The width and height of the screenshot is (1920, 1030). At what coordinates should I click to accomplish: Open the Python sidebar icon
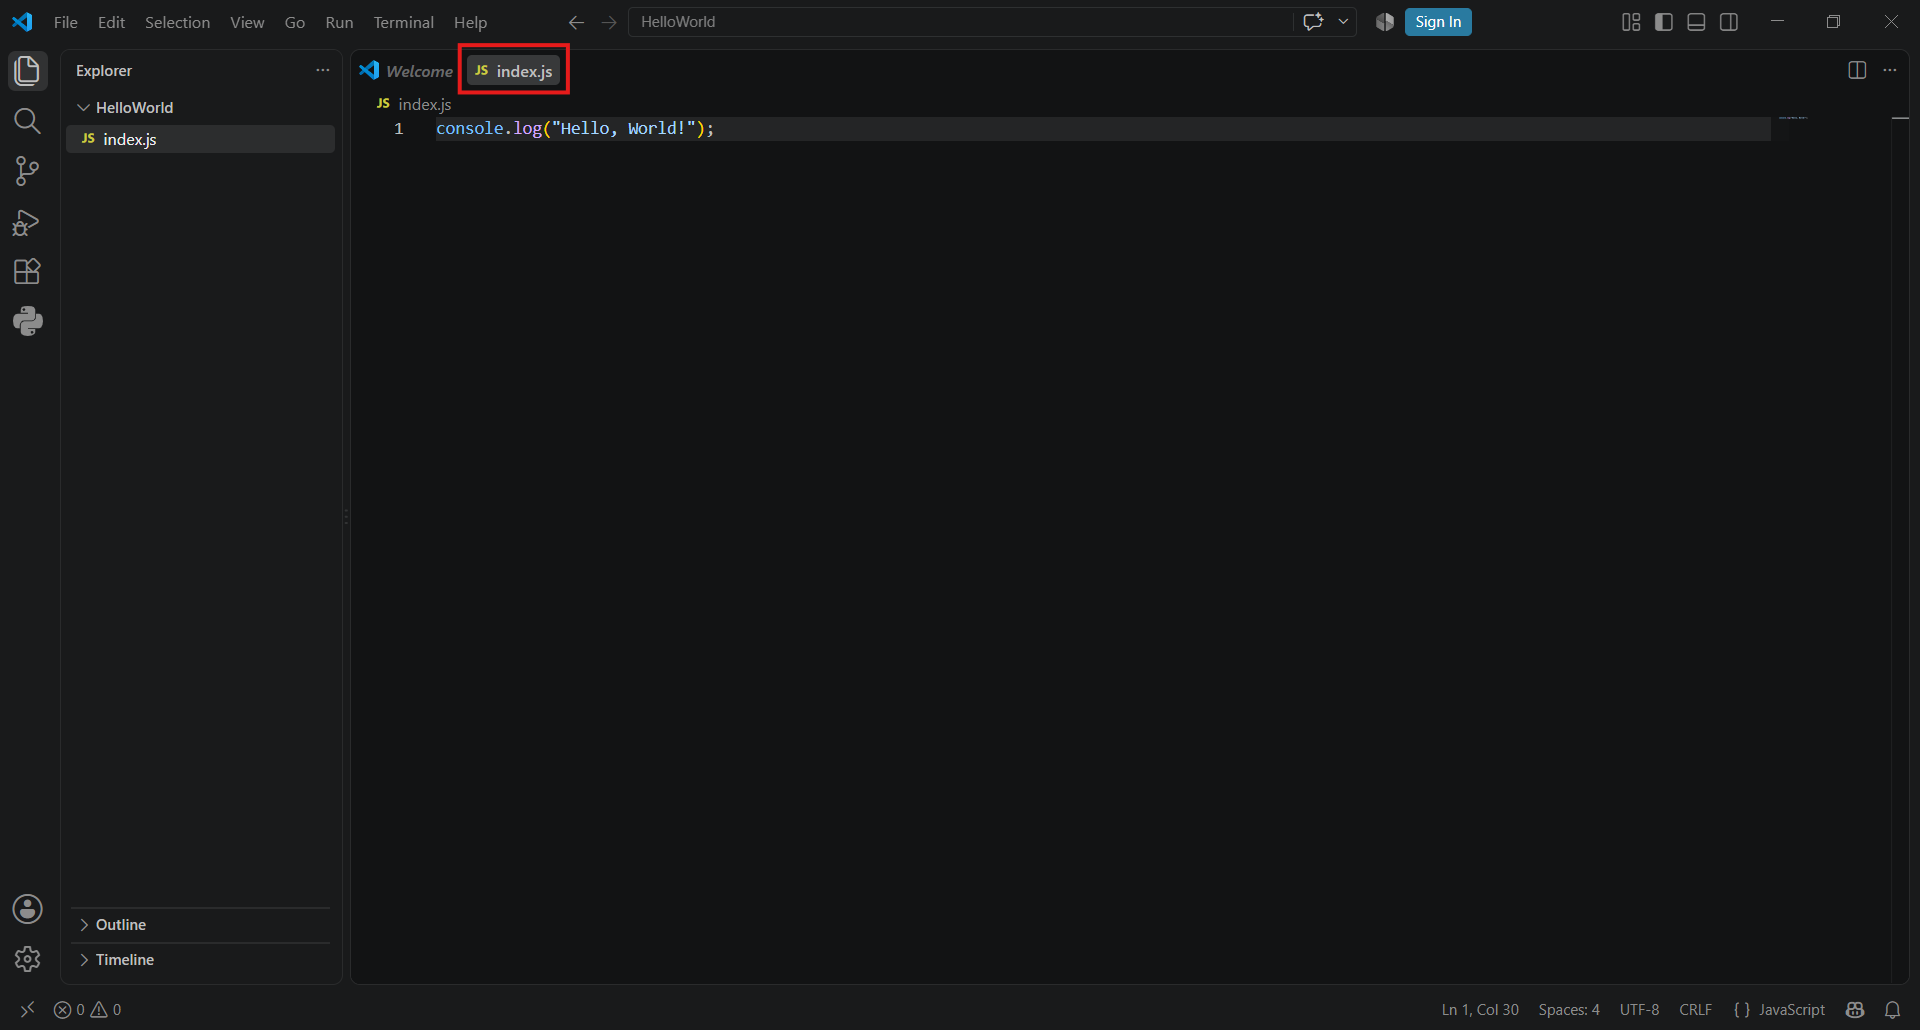coord(27,321)
